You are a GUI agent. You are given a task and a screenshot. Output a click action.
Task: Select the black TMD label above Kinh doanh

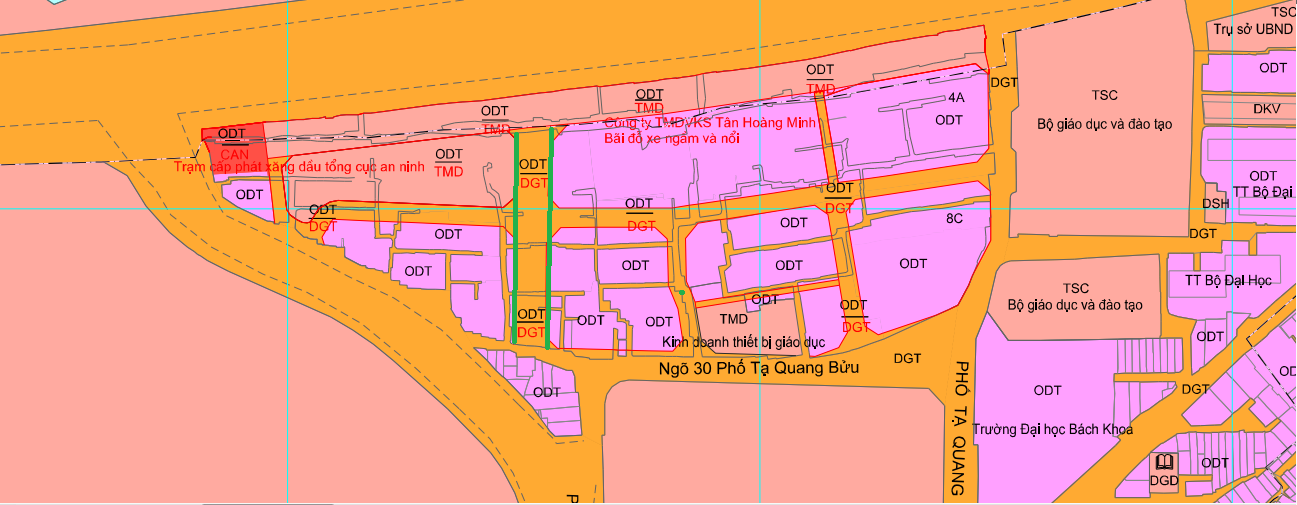[734, 319]
